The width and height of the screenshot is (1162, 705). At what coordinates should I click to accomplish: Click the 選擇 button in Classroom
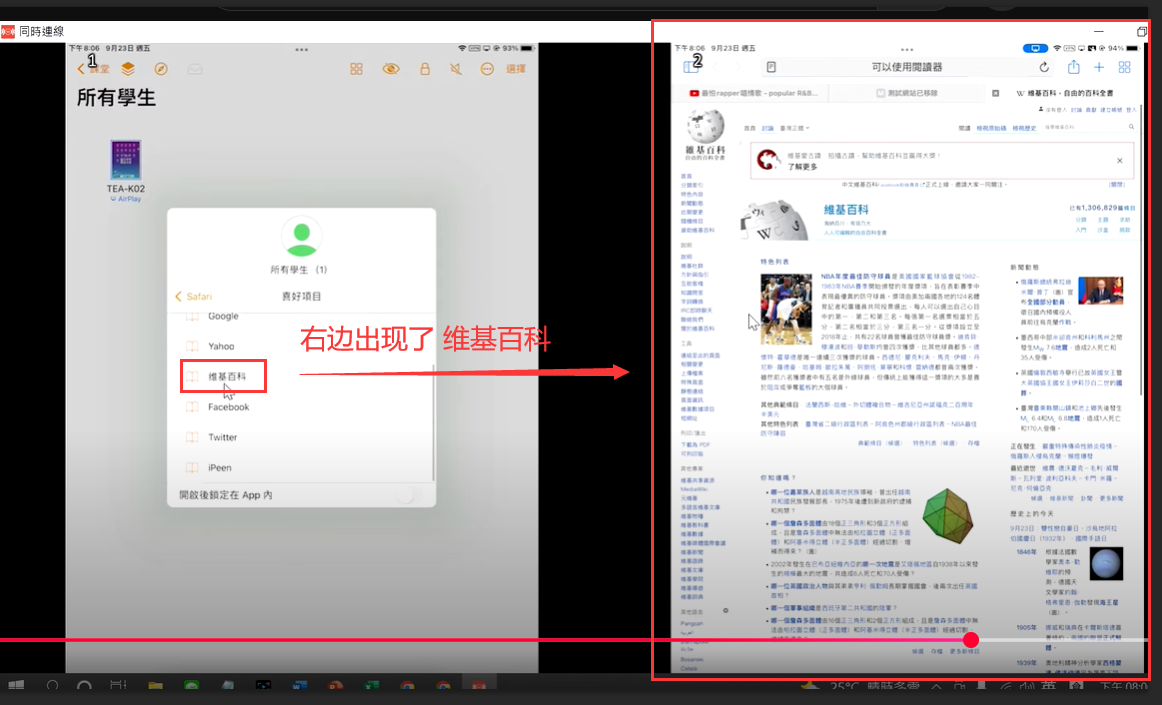[516, 69]
